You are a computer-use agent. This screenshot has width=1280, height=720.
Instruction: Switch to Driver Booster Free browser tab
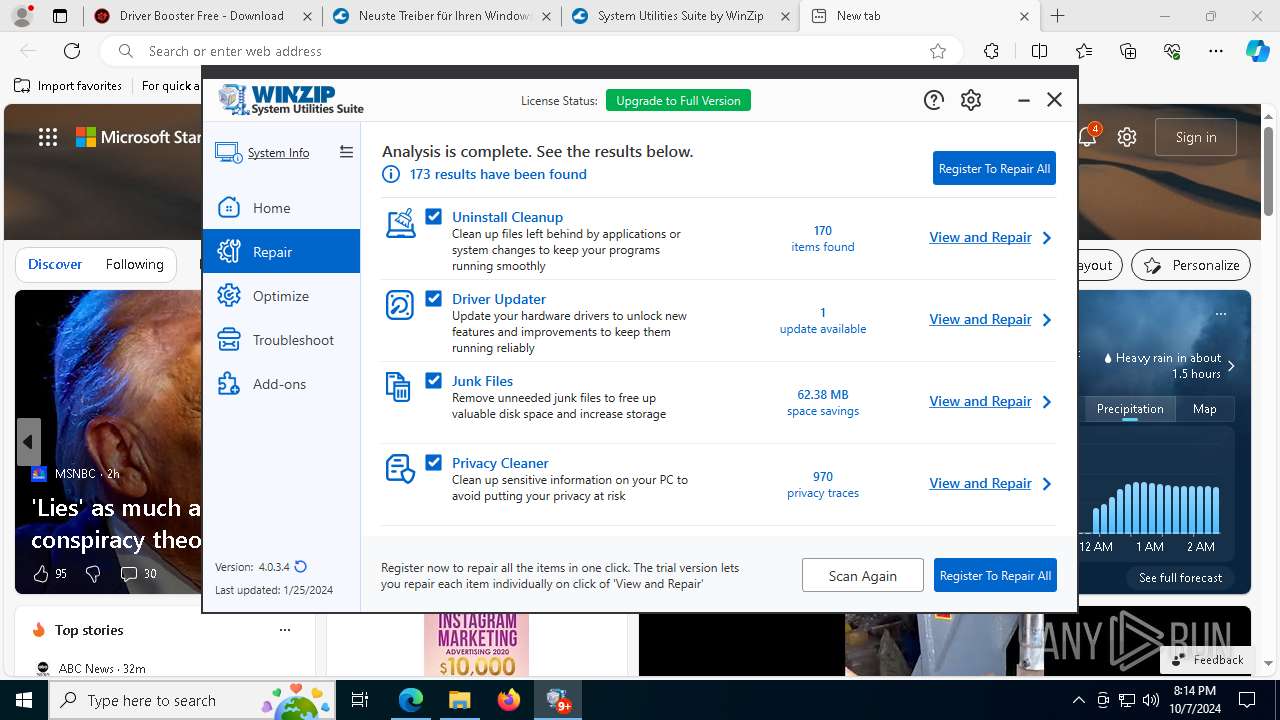click(202, 16)
